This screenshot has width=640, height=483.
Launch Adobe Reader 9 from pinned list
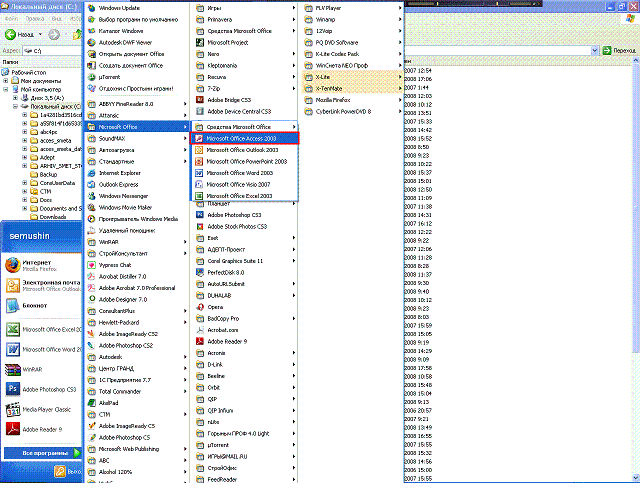tap(40, 429)
